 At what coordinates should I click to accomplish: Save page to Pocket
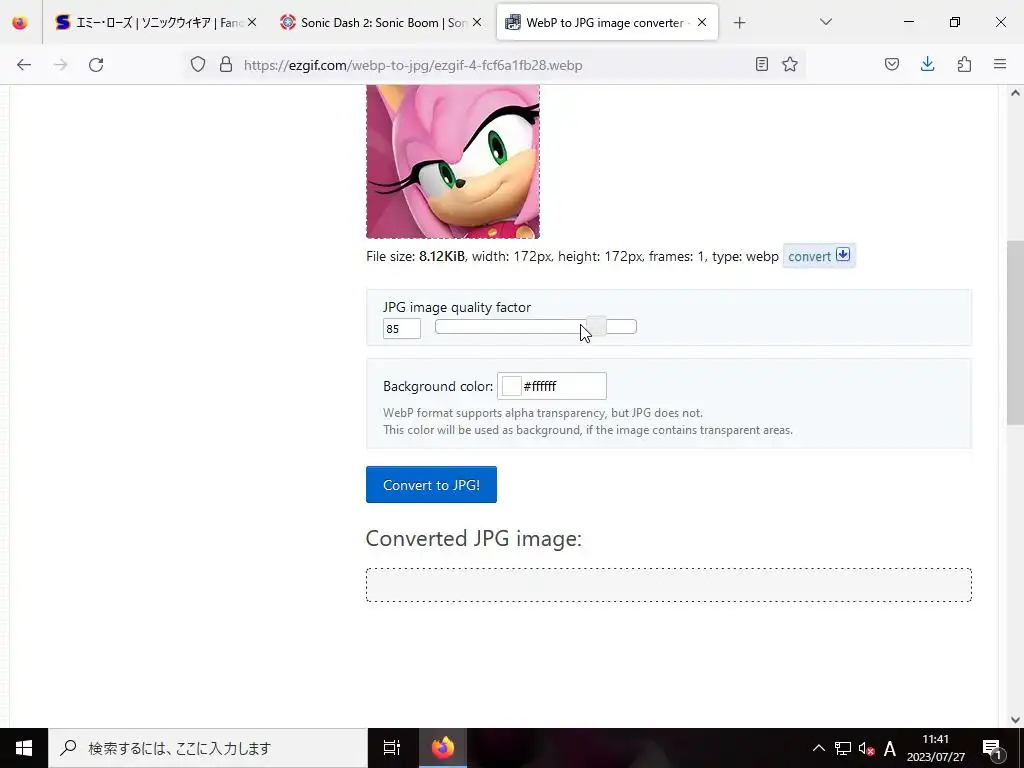[891, 65]
